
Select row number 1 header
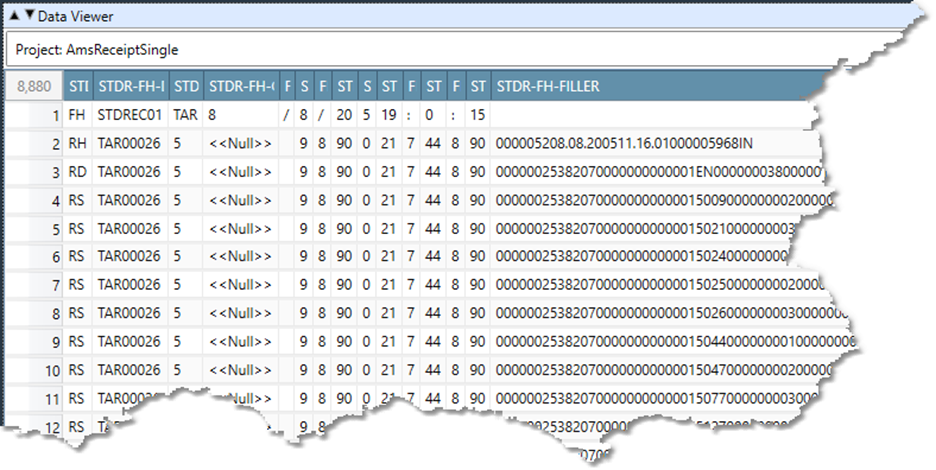34,115
